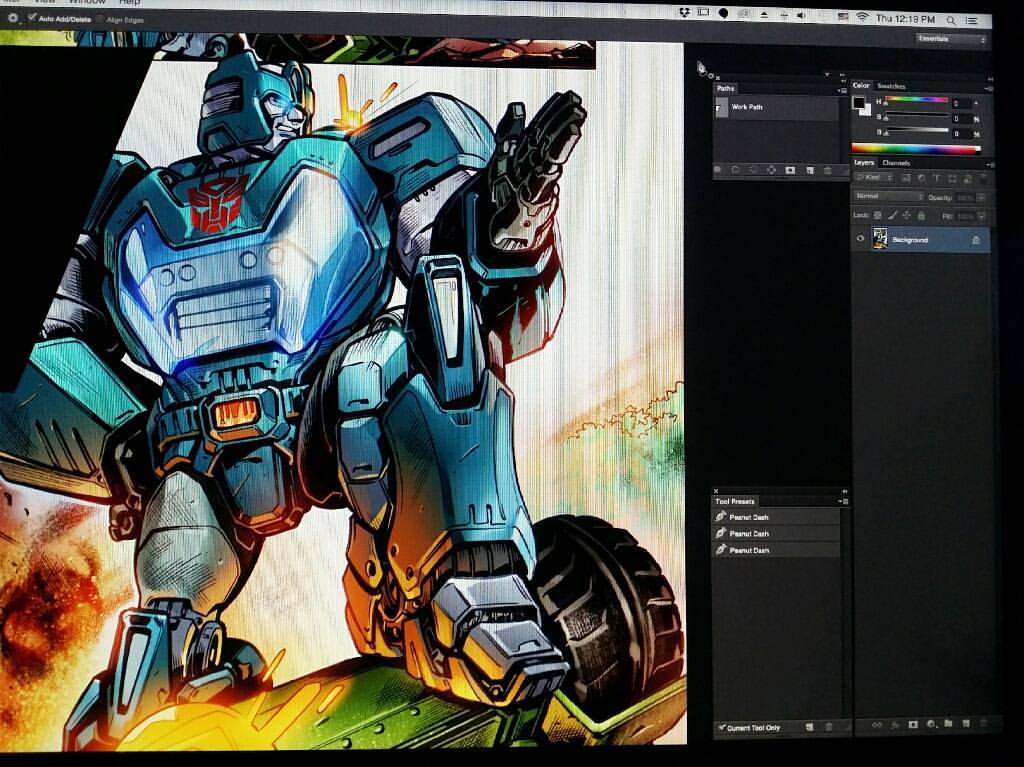Add layer mask icon in Layers panel
This screenshot has width=1024, height=767.
[x=913, y=725]
